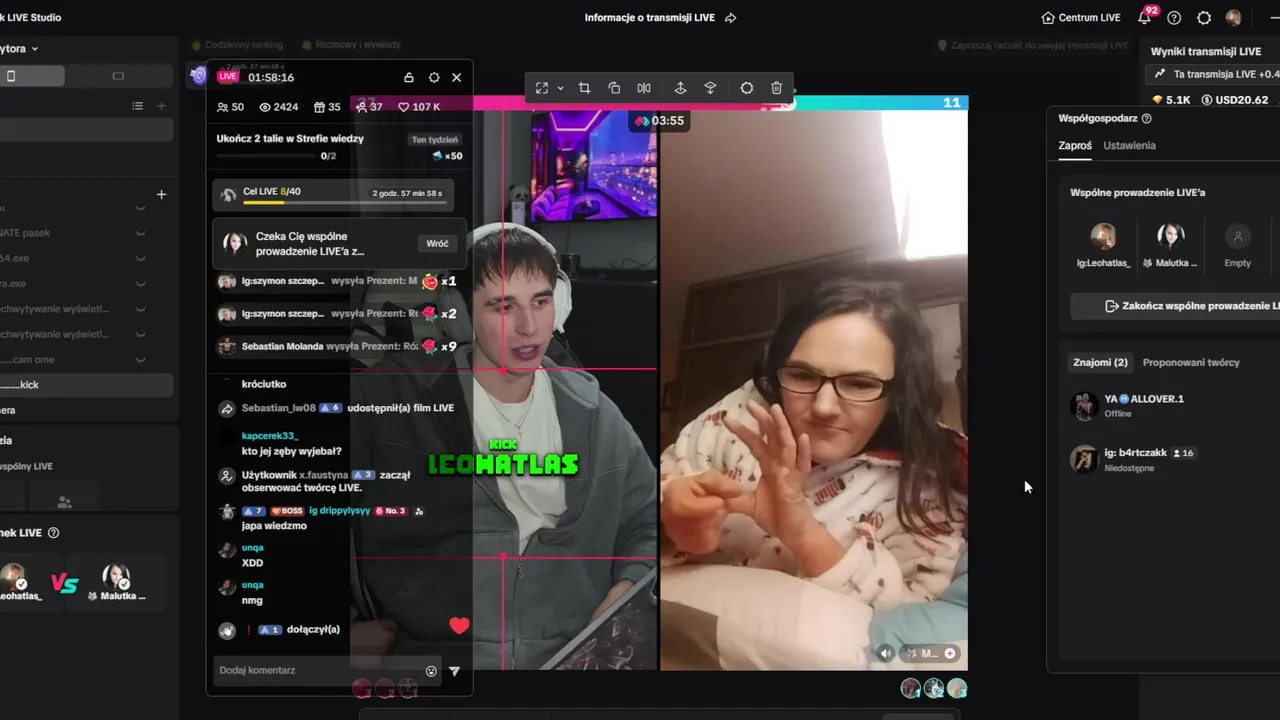Screen dimensions: 1280x720
Task: Add a new source with plus
Action: (x=161, y=194)
